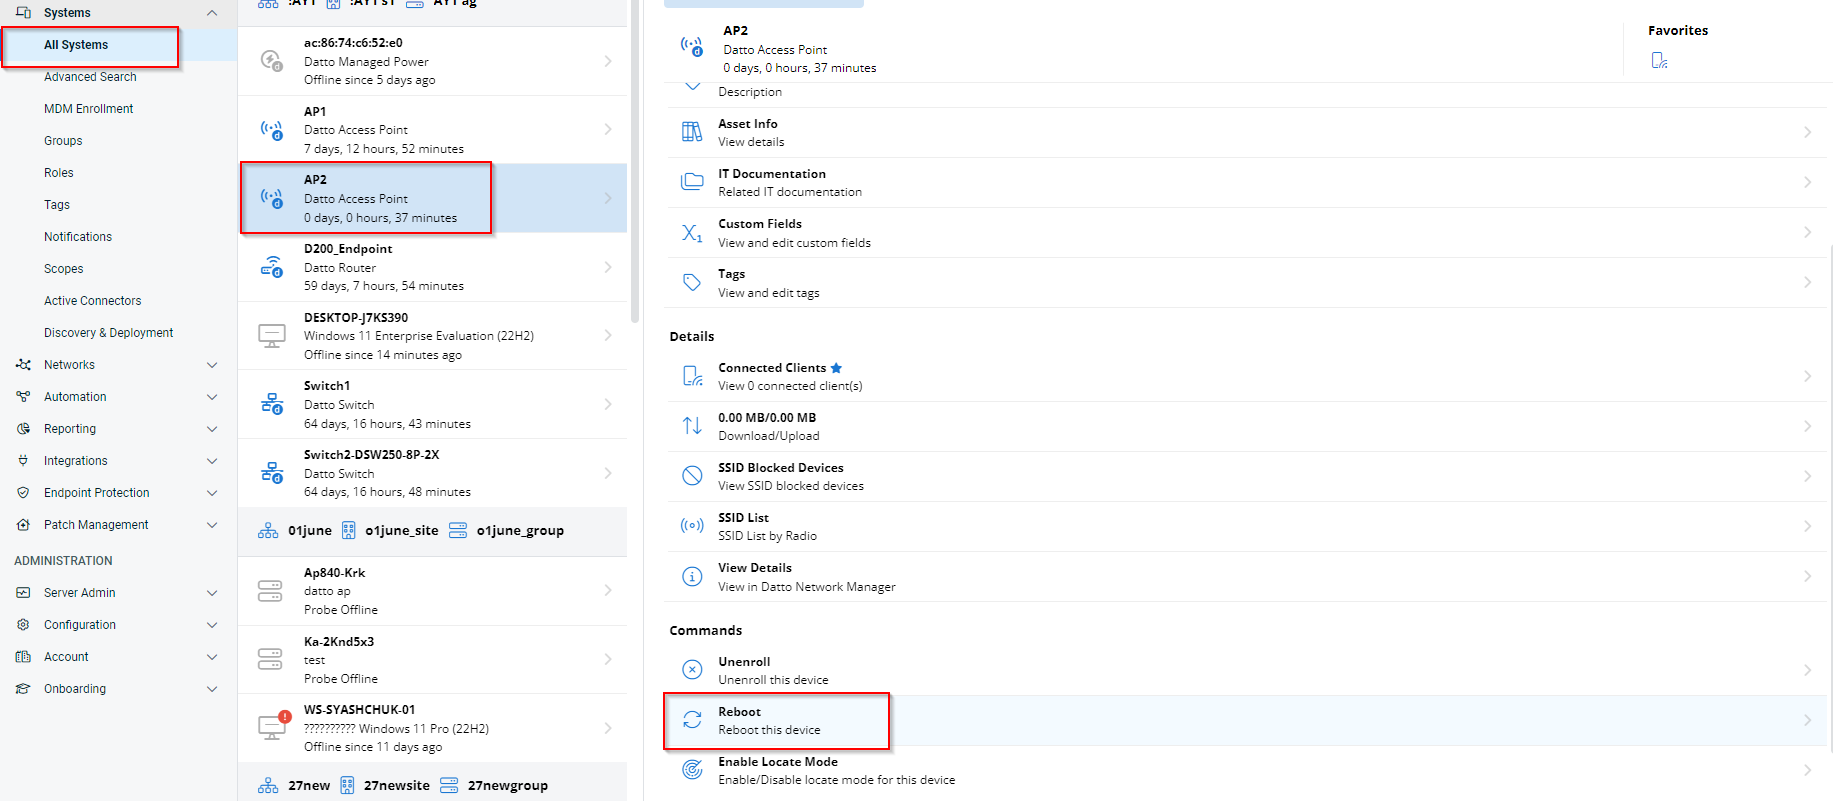
Task: Click the Favorites device icon
Action: [1659, 61]
